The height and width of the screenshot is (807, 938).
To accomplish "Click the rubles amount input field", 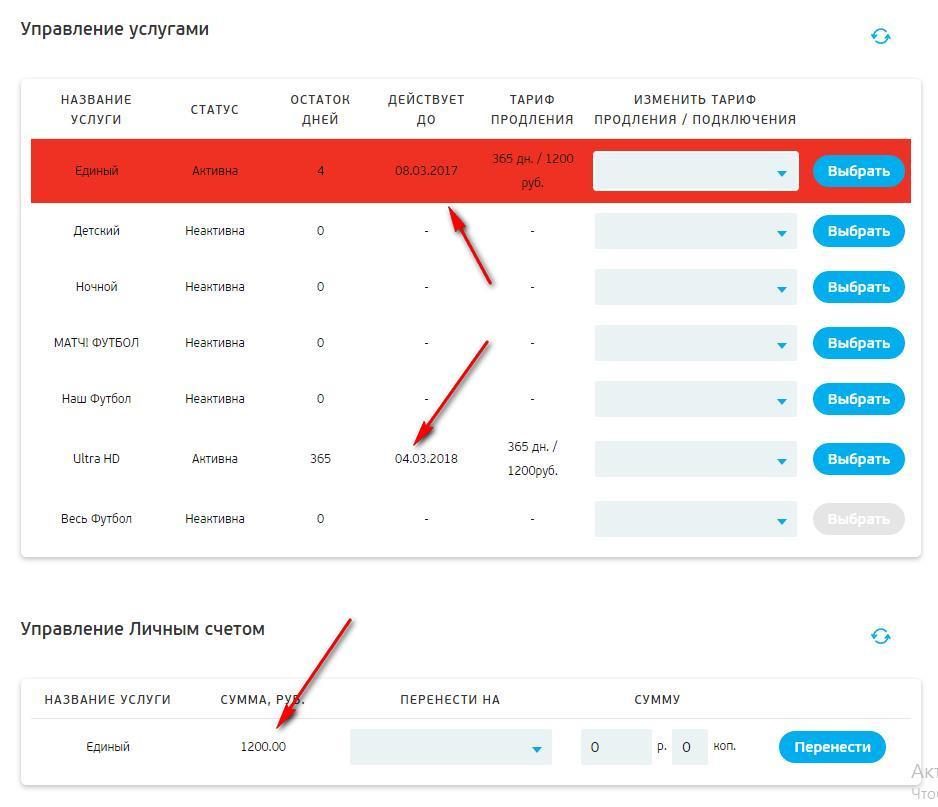I will click(615, 747).
